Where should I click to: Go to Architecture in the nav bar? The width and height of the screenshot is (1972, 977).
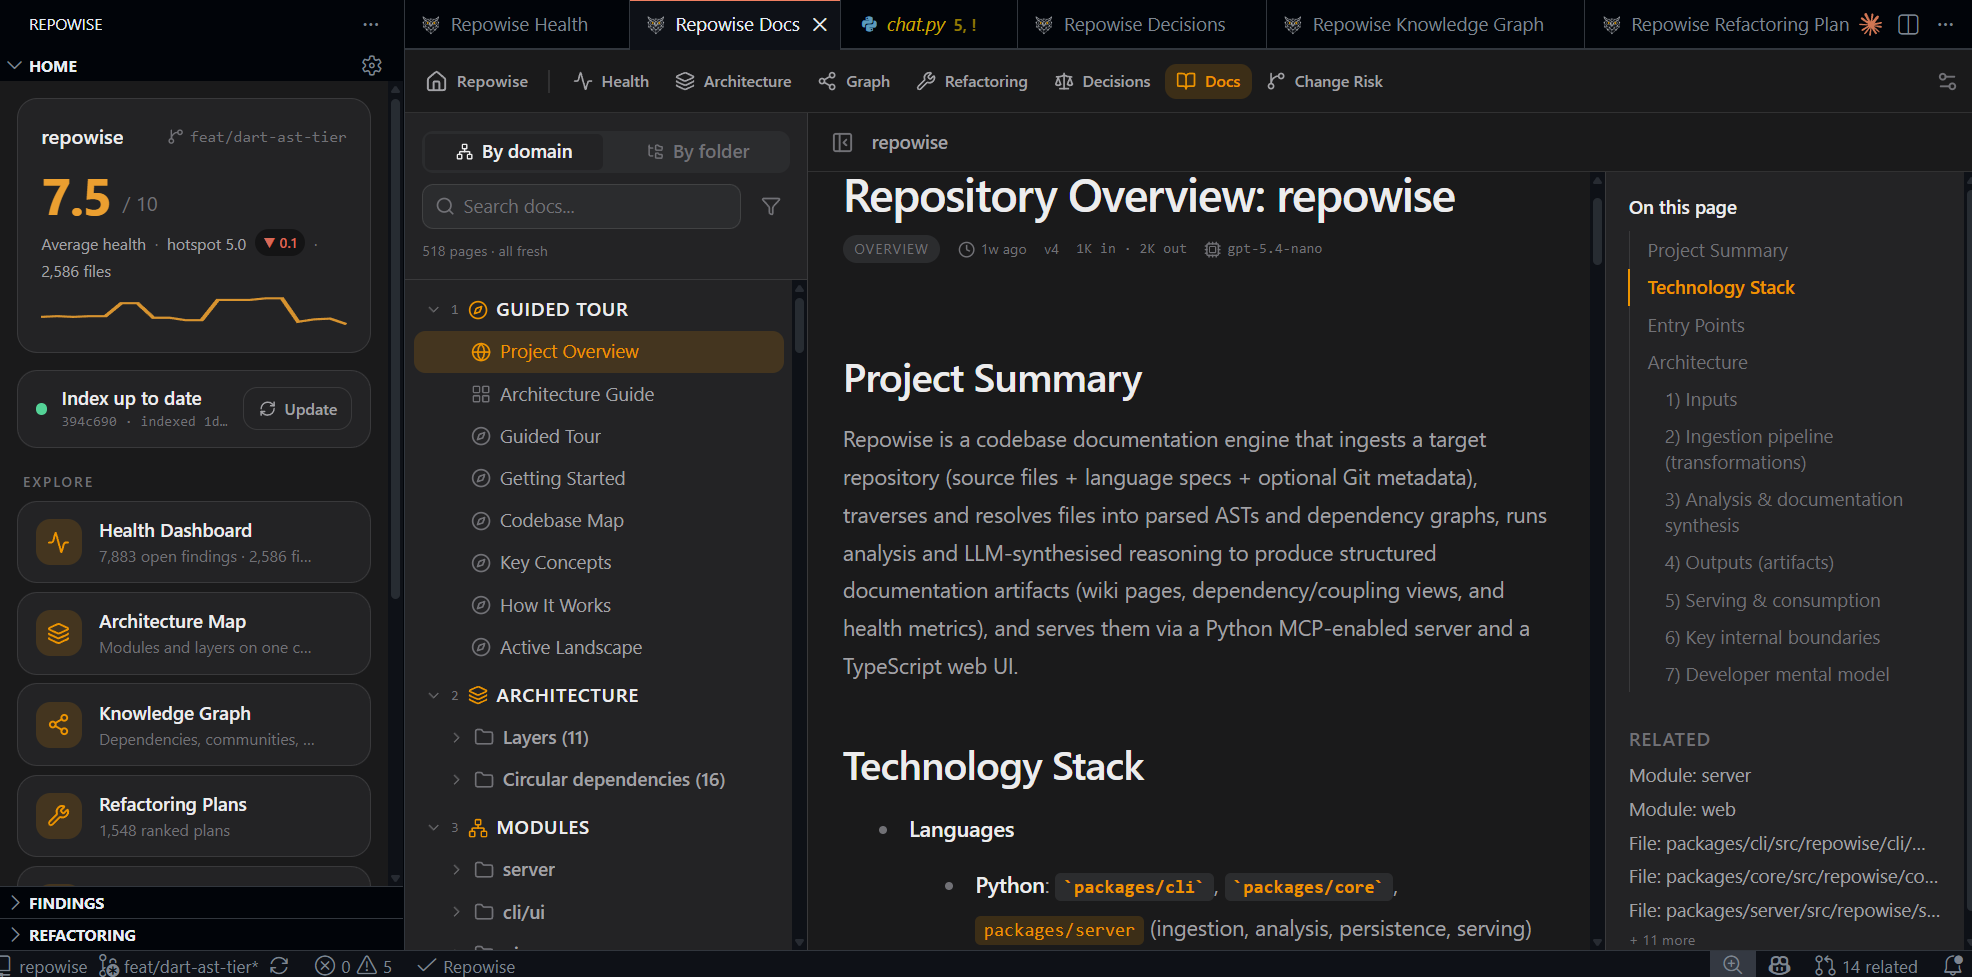click(x=734, y=81)
